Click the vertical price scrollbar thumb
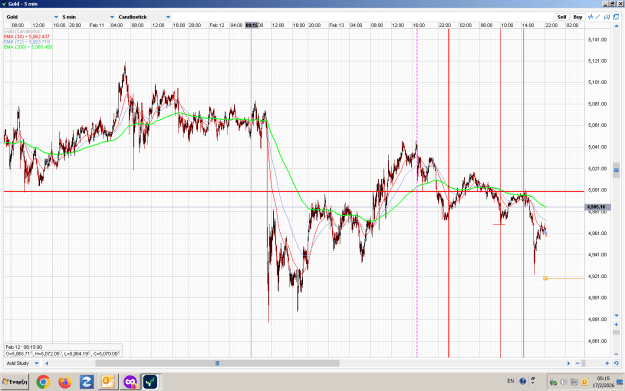 [x=616, y=170]
